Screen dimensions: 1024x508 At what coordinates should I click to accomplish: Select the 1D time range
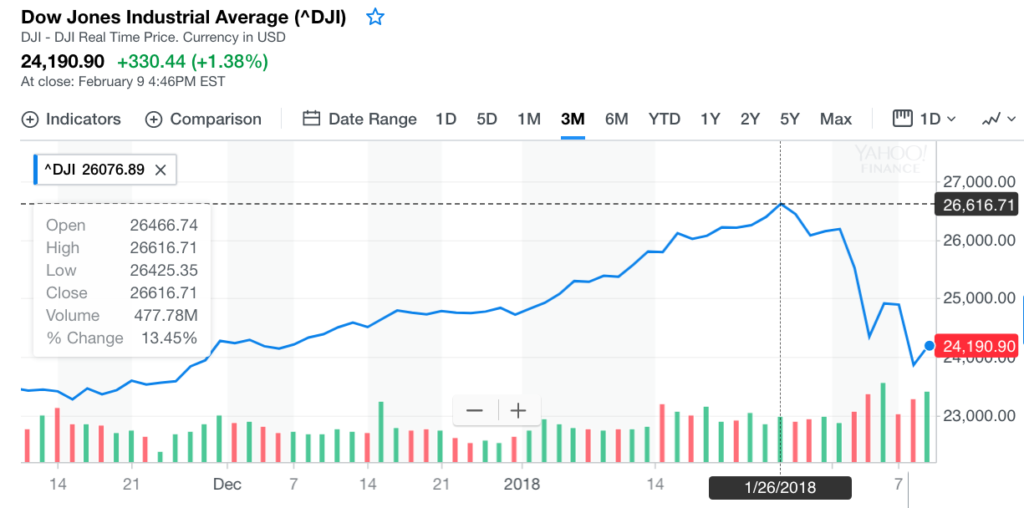click(445, 119)
